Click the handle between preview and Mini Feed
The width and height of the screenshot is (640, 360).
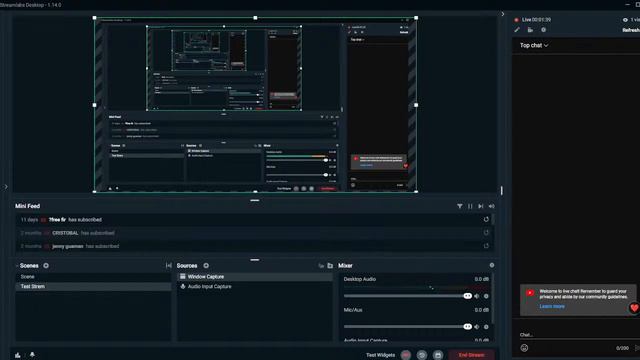(255, 200)
